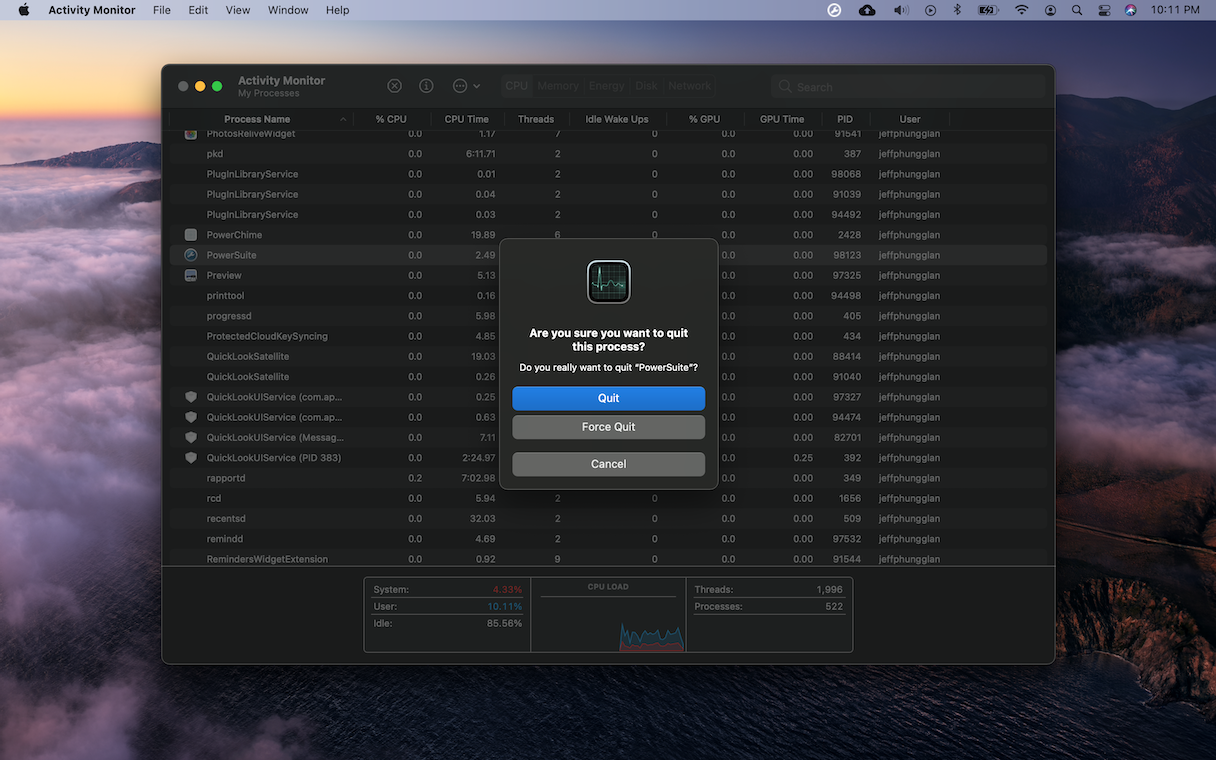Sort by the % GPU column header
Viewport: 1216px width, 760px height.
(x=704, y=119)
